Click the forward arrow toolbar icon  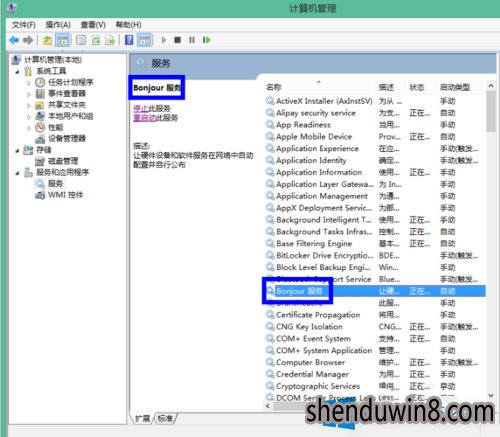[28, 40]
